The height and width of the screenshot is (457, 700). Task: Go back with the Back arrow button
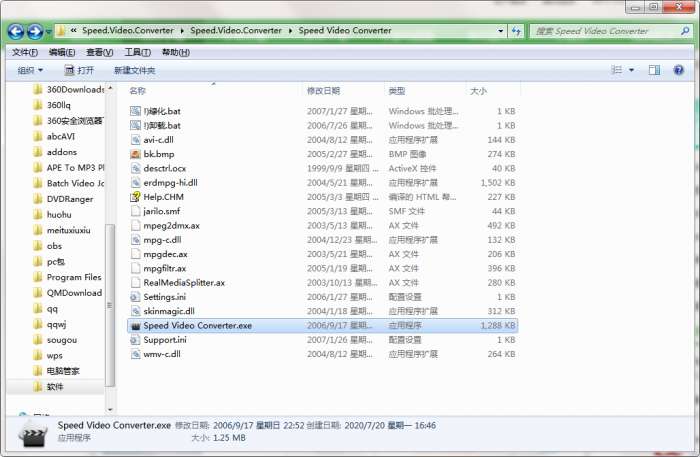coord(16,31)
